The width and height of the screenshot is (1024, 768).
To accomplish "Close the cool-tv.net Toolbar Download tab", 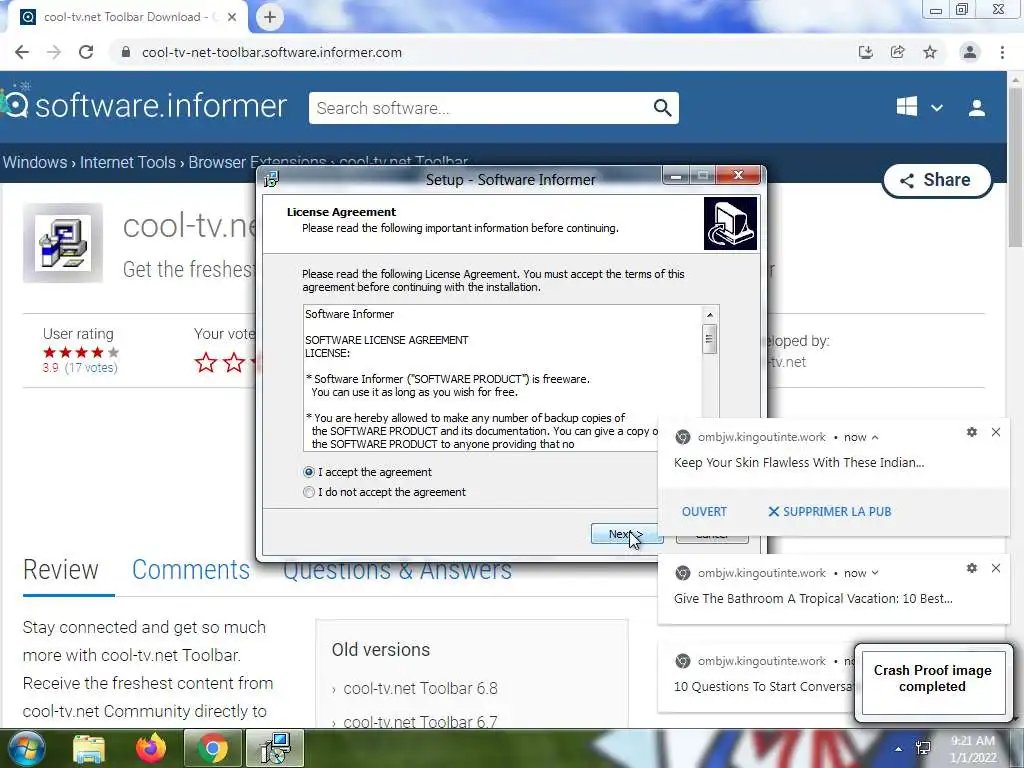I will tap(232, 17).
